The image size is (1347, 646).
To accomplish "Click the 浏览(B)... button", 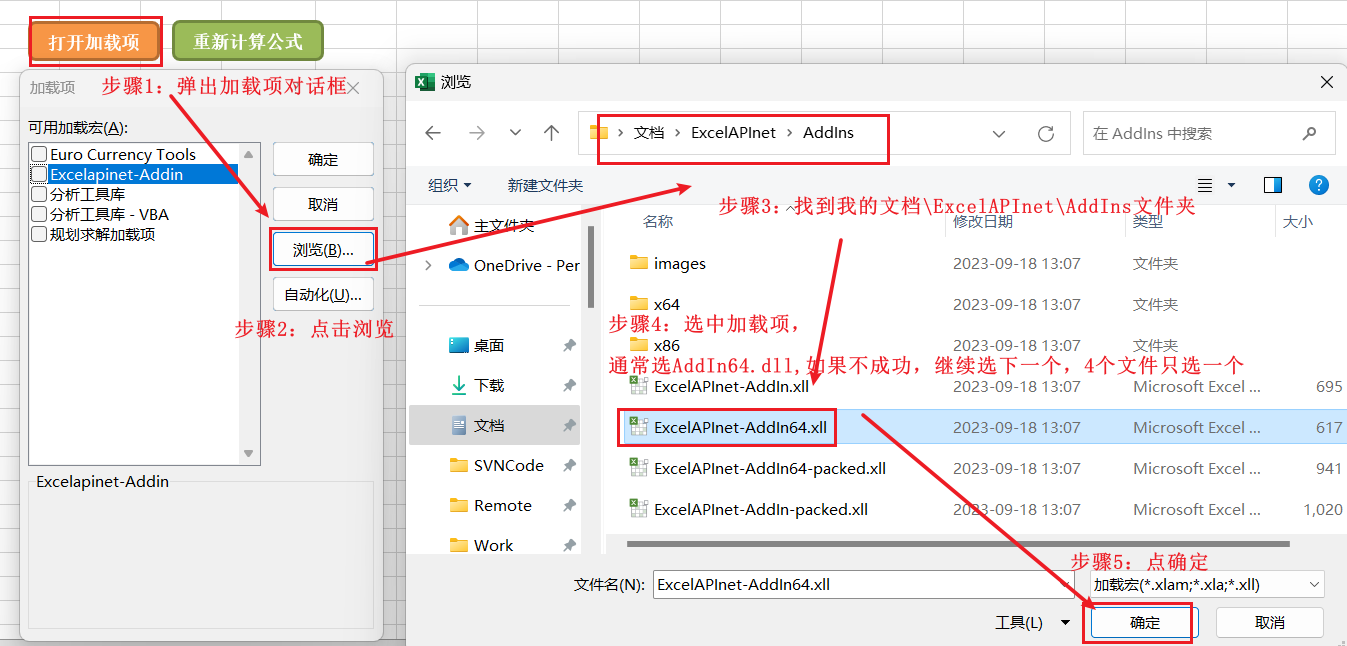I will pyautogui.click(x=323, y=250).
